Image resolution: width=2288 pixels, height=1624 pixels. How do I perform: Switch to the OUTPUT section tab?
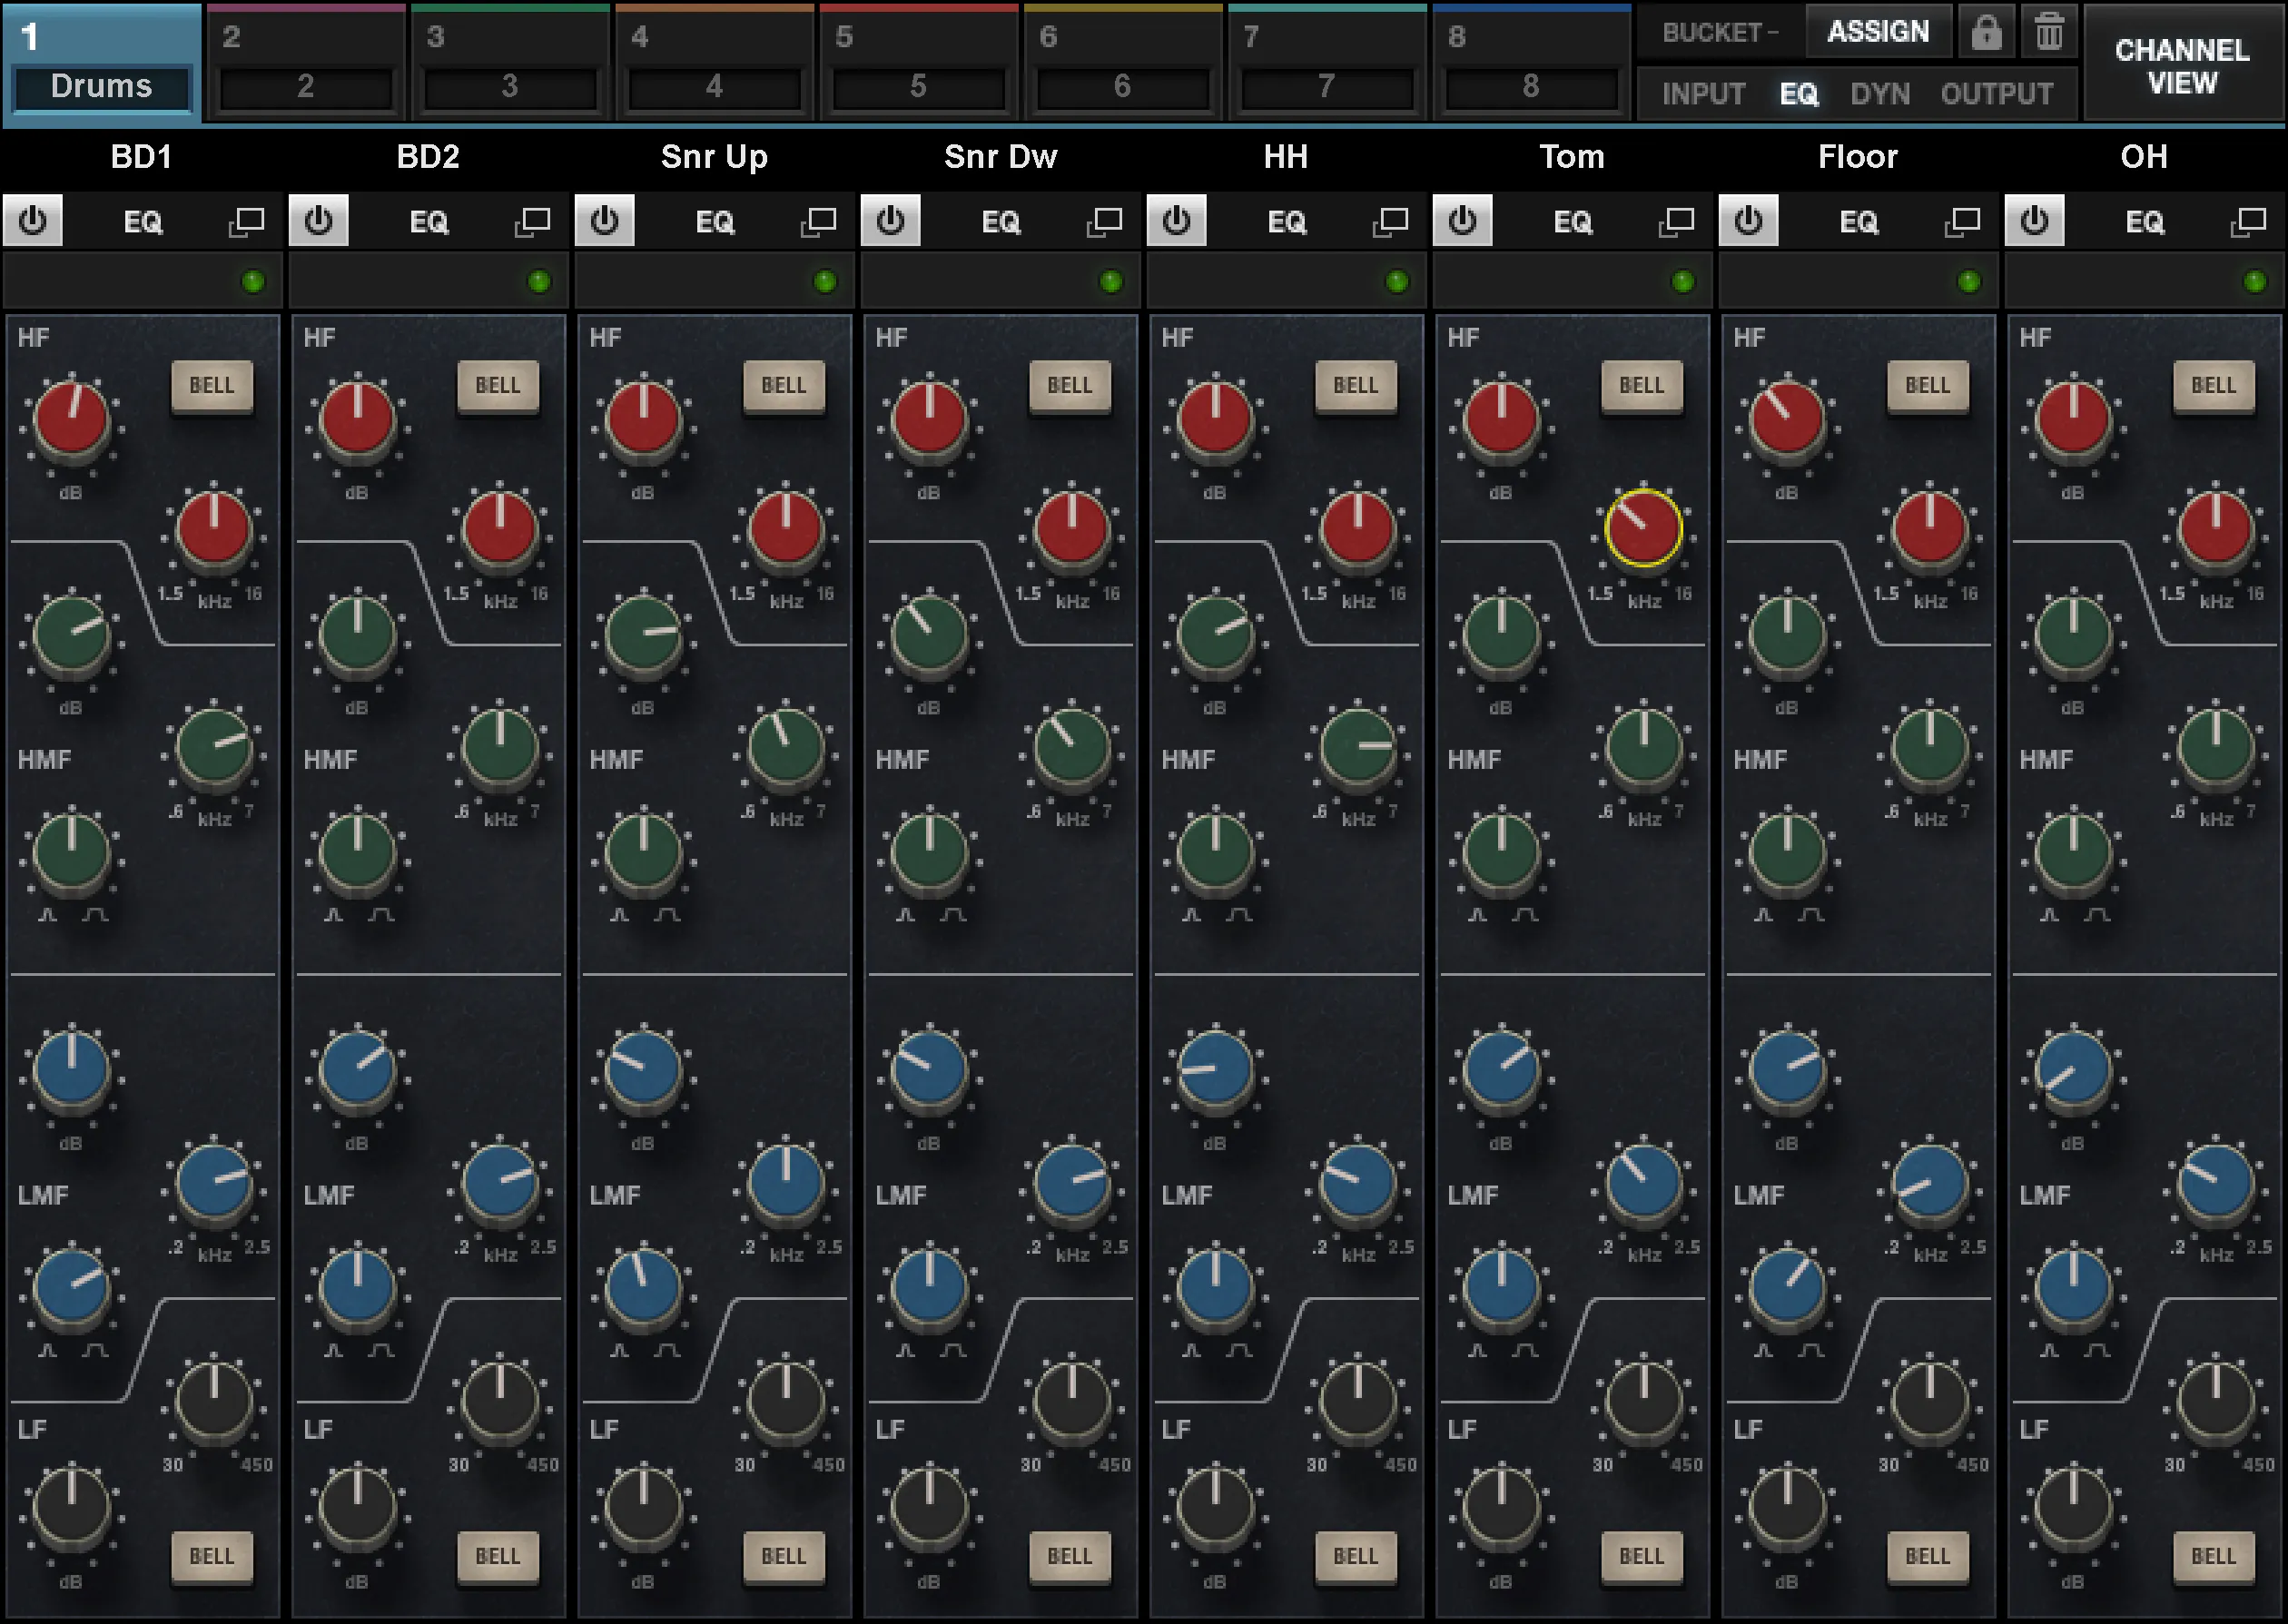coord(1997,94)
